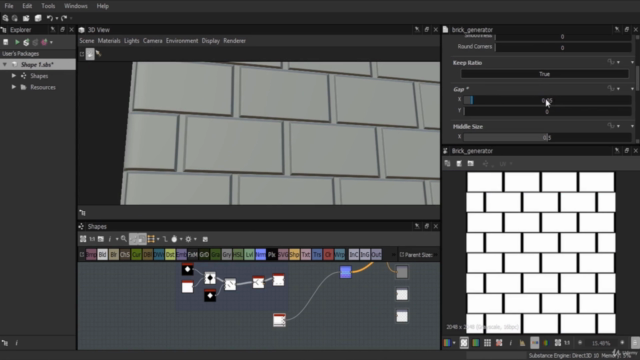
Task: Click the Round Corners value field
Action: [562, 47]
